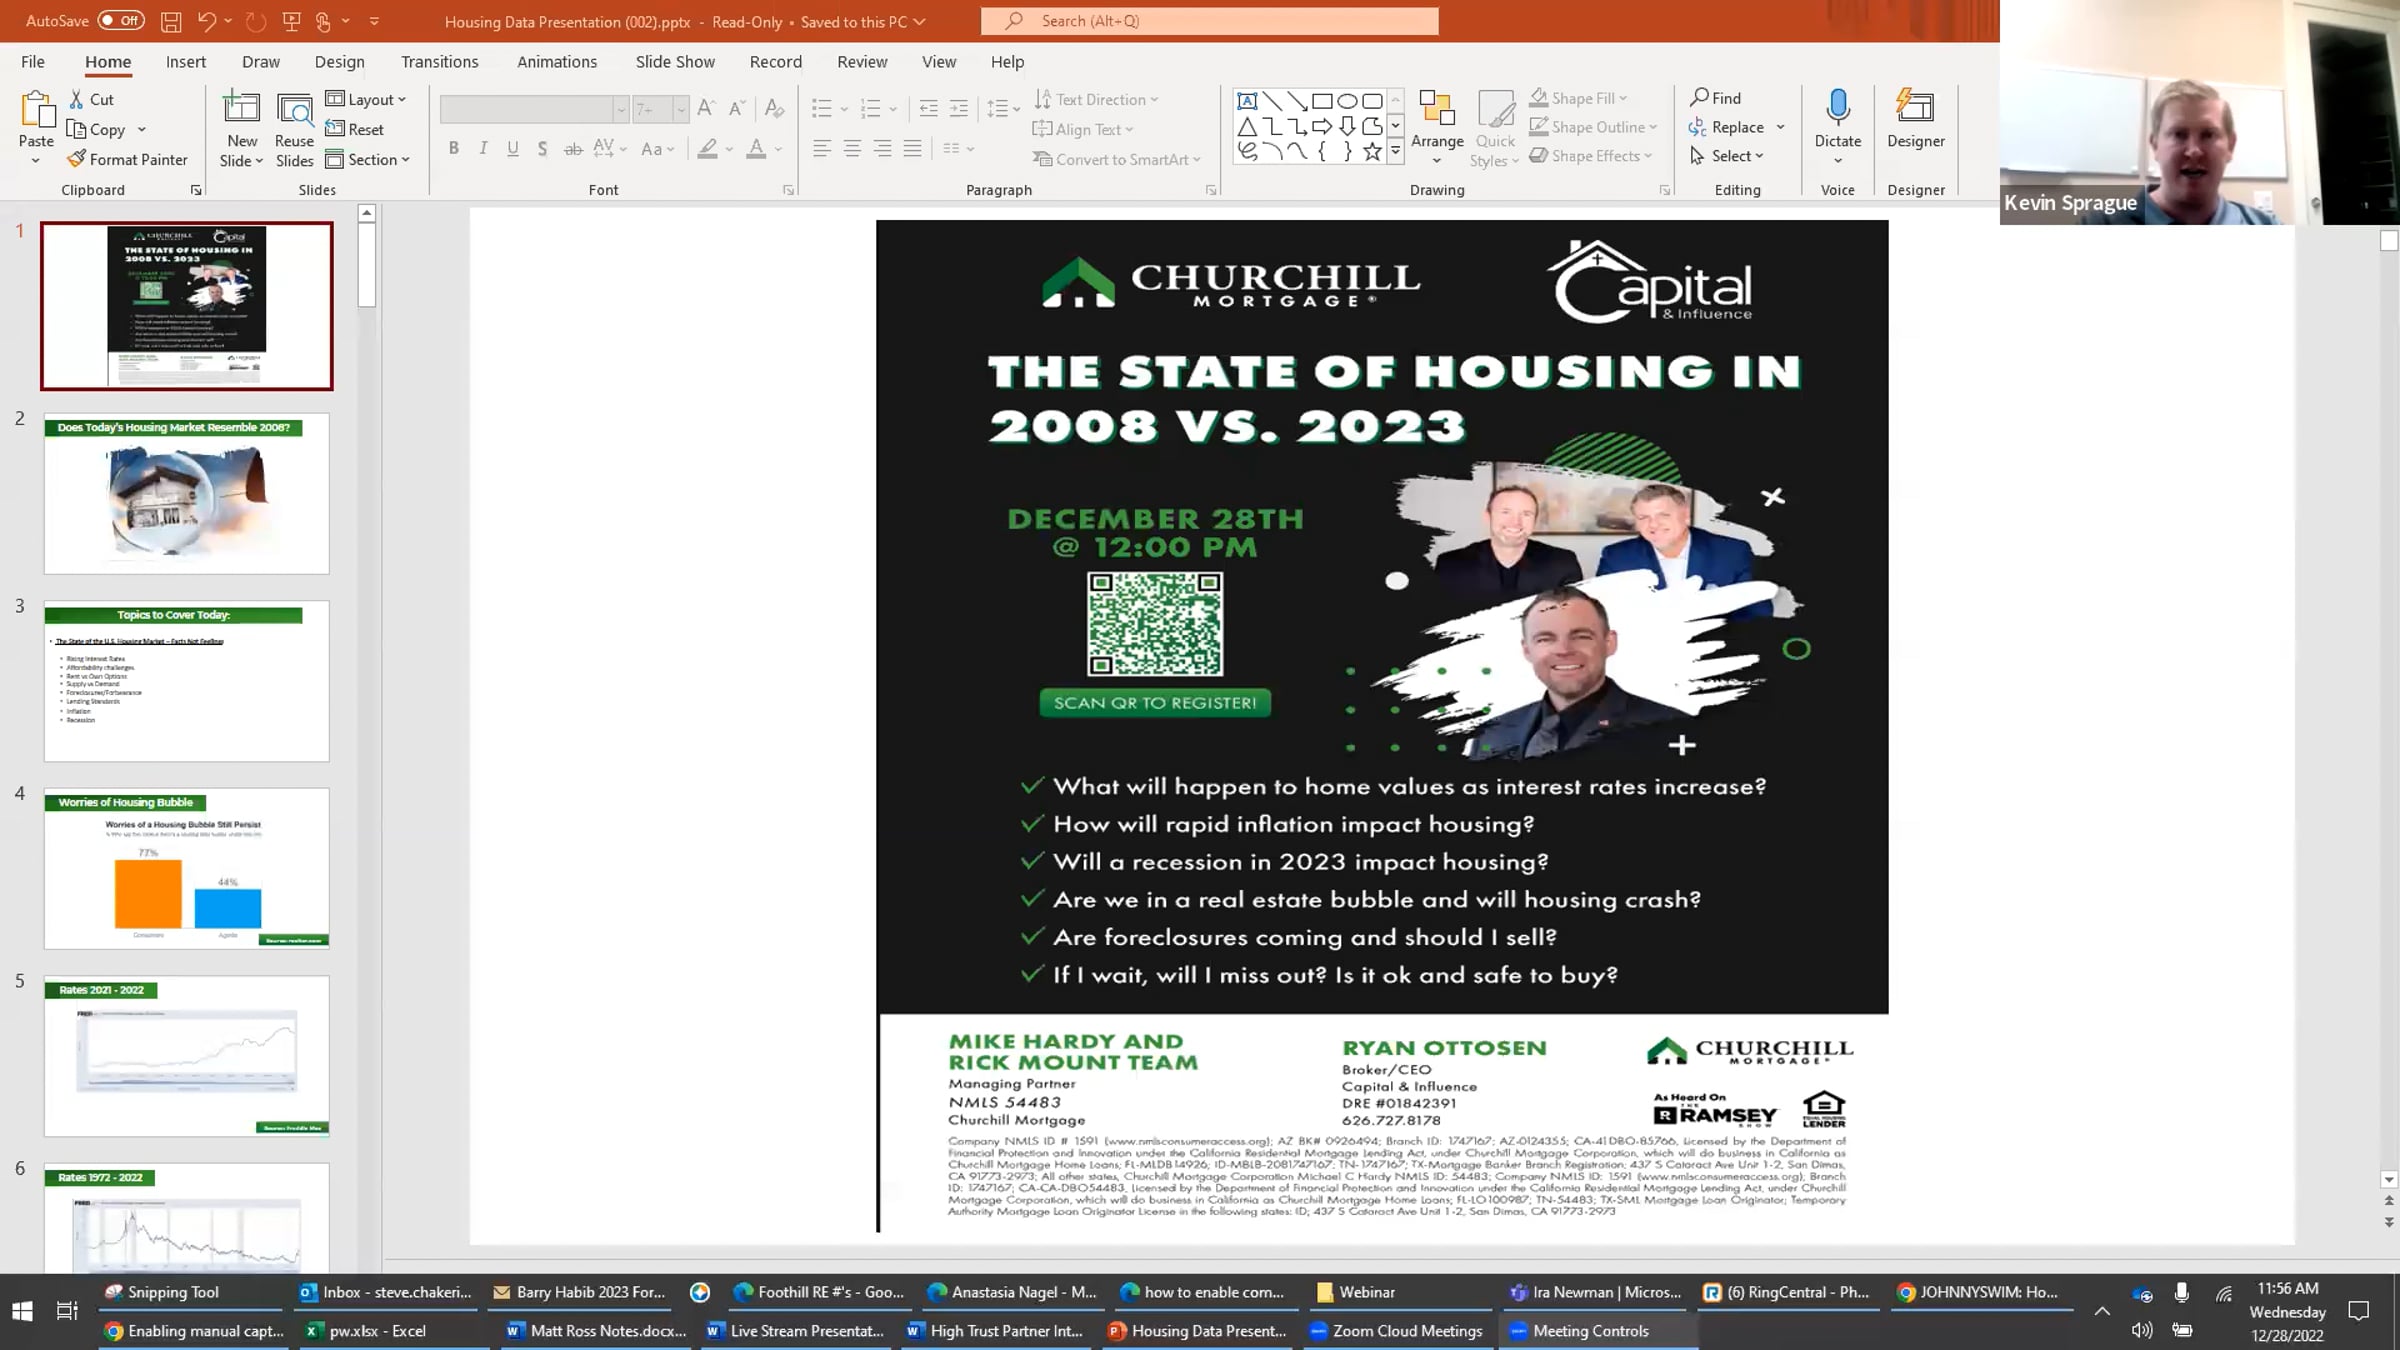Click the Save icon in title bar
The image size is (2400, 1350).
pyautogui.click(x=171, y=21)
